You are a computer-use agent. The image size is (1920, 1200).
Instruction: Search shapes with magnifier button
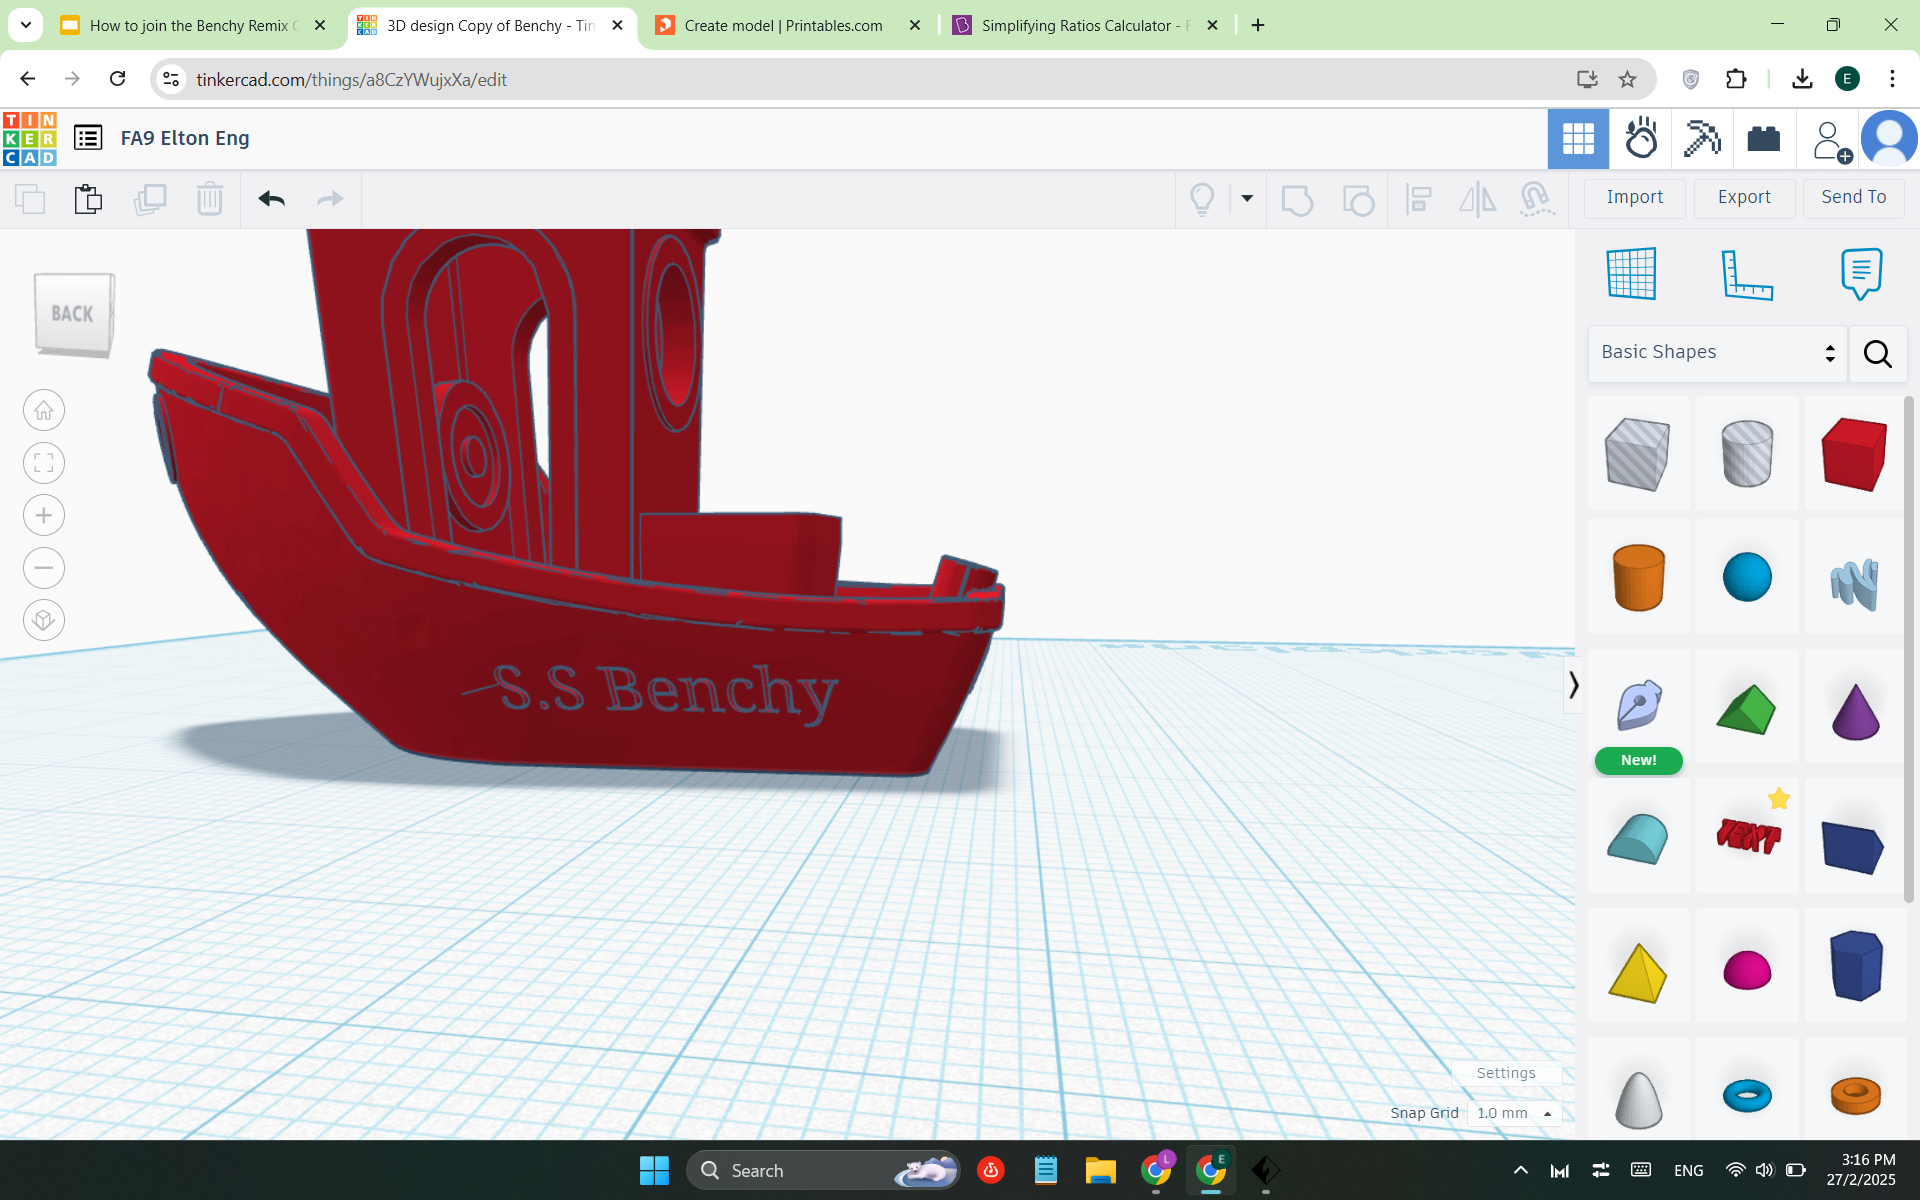(1877, 353)
